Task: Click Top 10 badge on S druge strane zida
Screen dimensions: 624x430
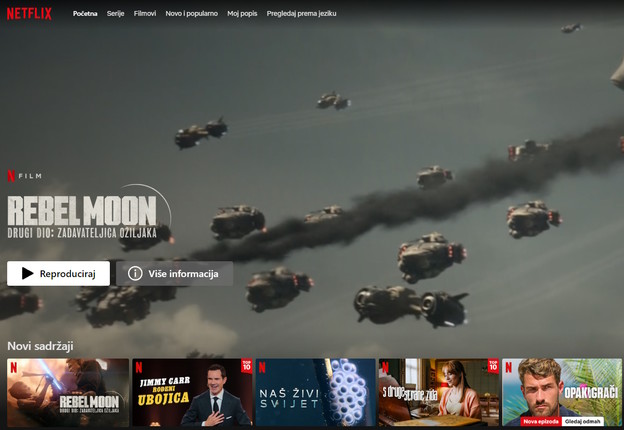Action: (x=493, y=366)
